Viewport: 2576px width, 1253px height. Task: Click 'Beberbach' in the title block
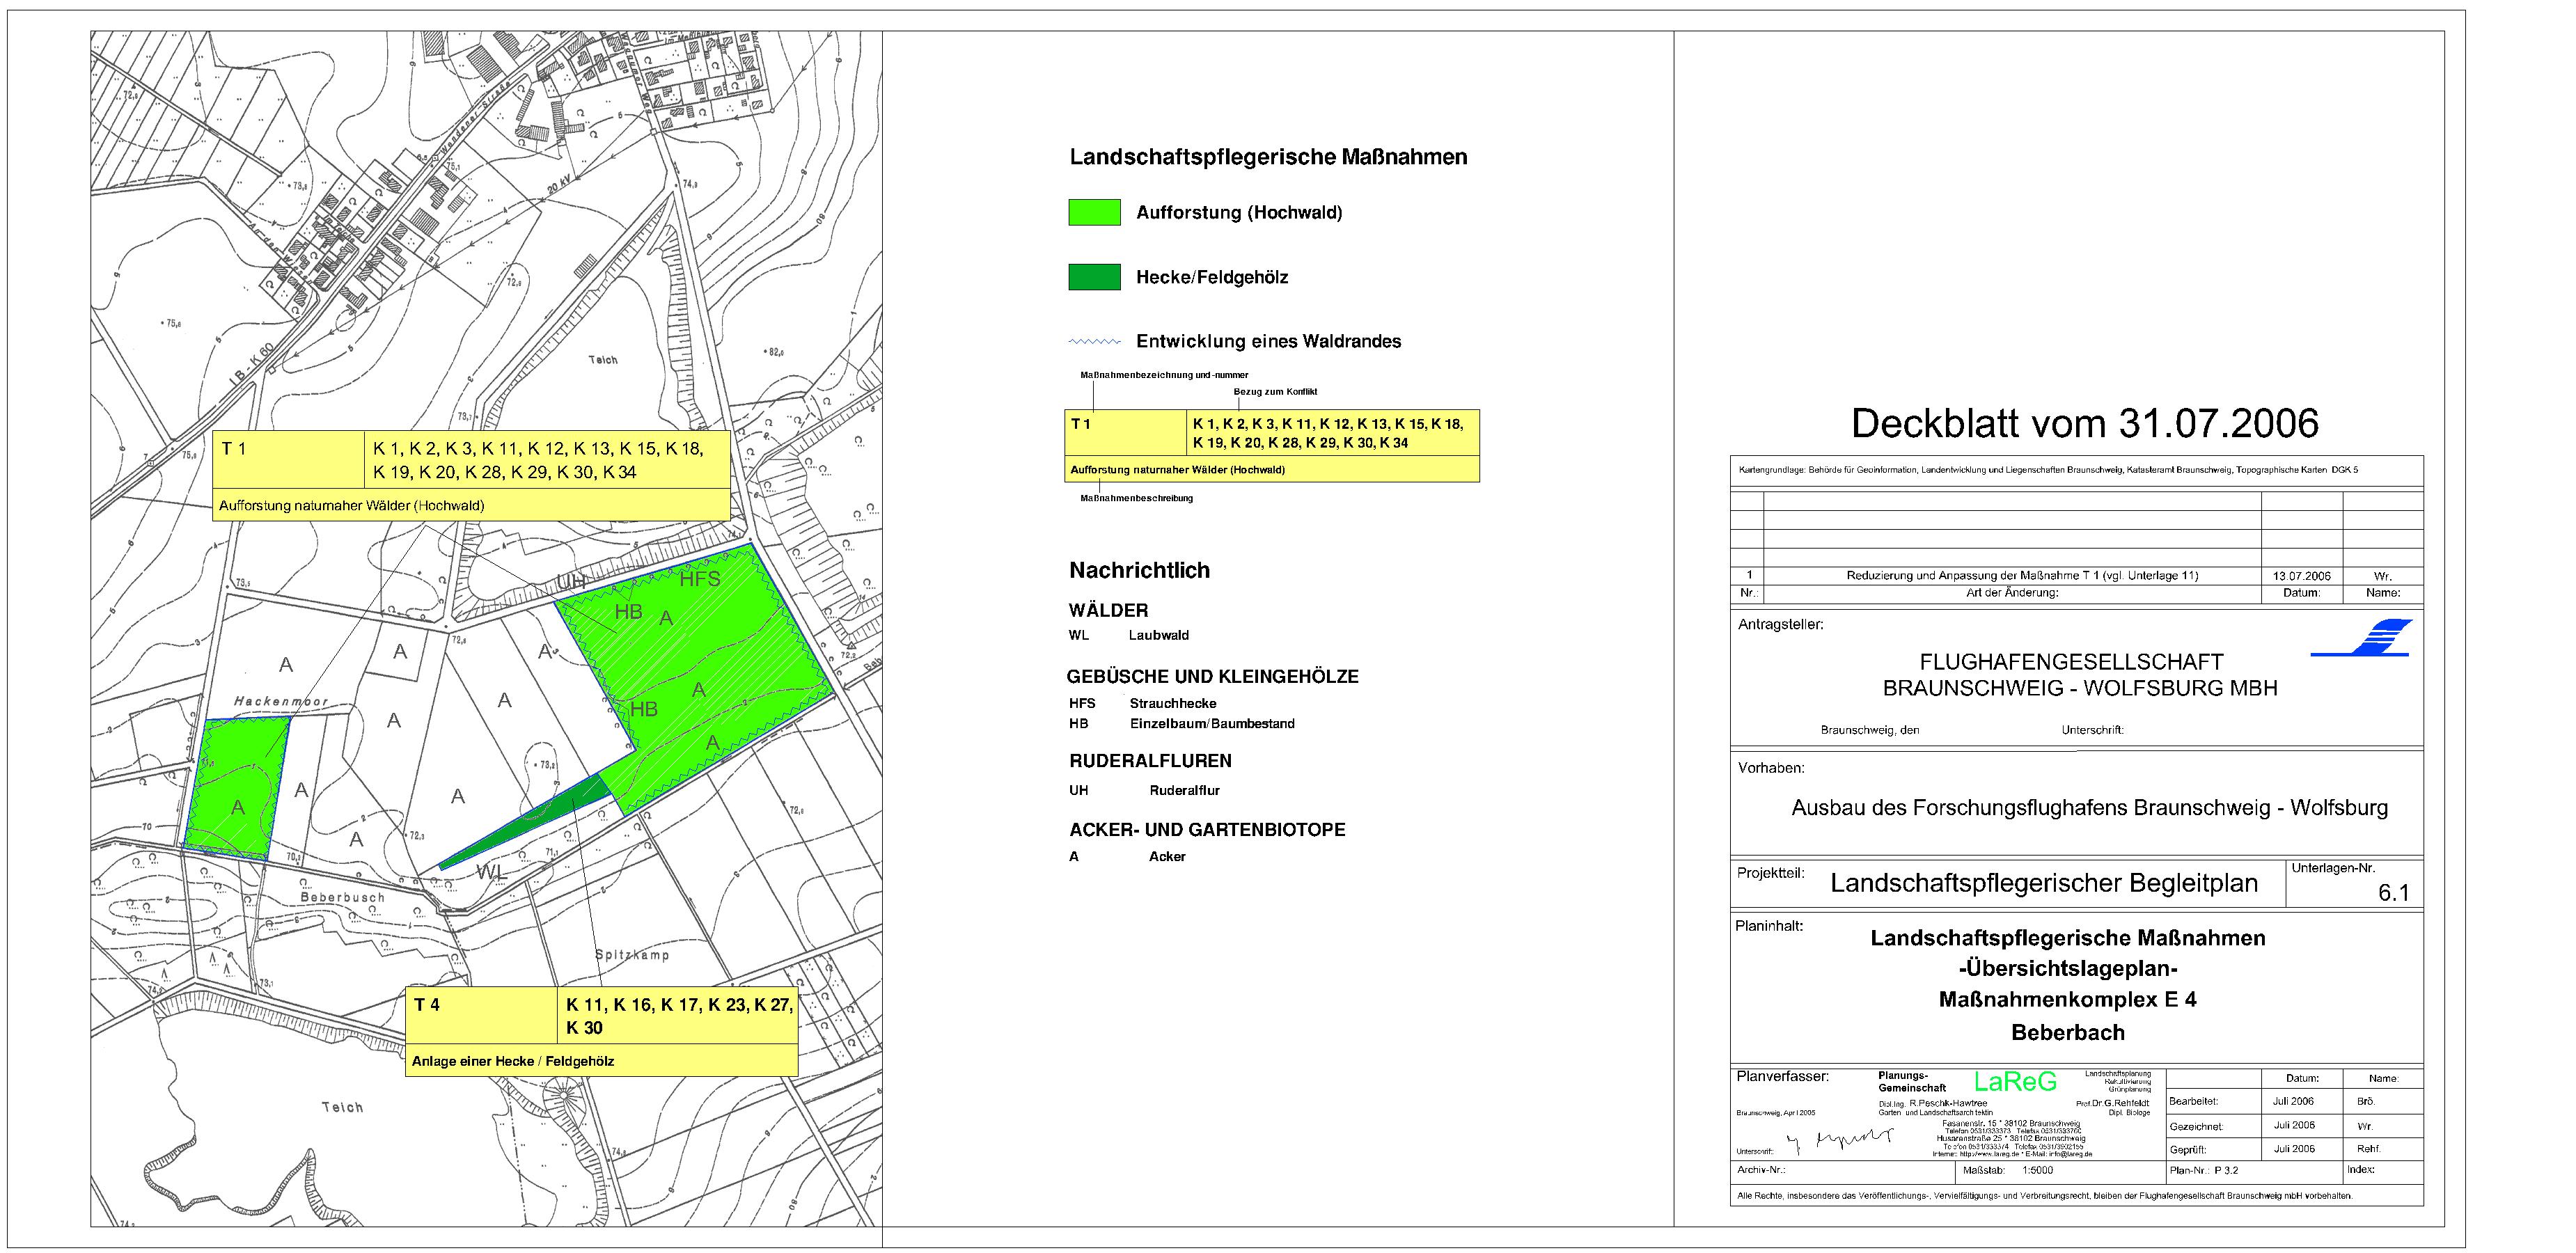pyautogui.click(x=2068, y=1032)
